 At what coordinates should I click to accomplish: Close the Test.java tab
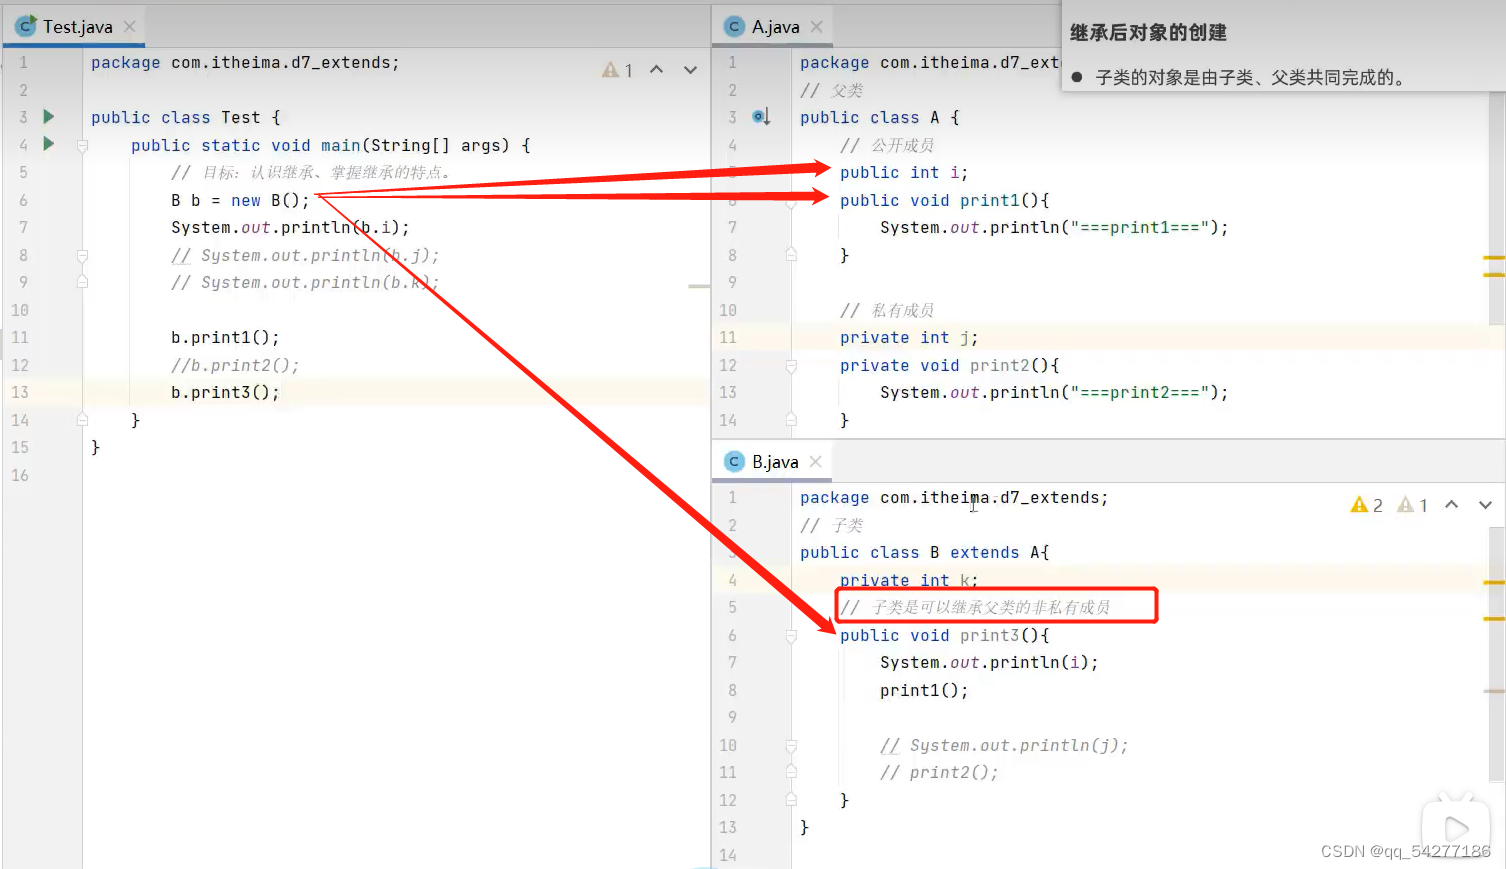tap(130, 27)
